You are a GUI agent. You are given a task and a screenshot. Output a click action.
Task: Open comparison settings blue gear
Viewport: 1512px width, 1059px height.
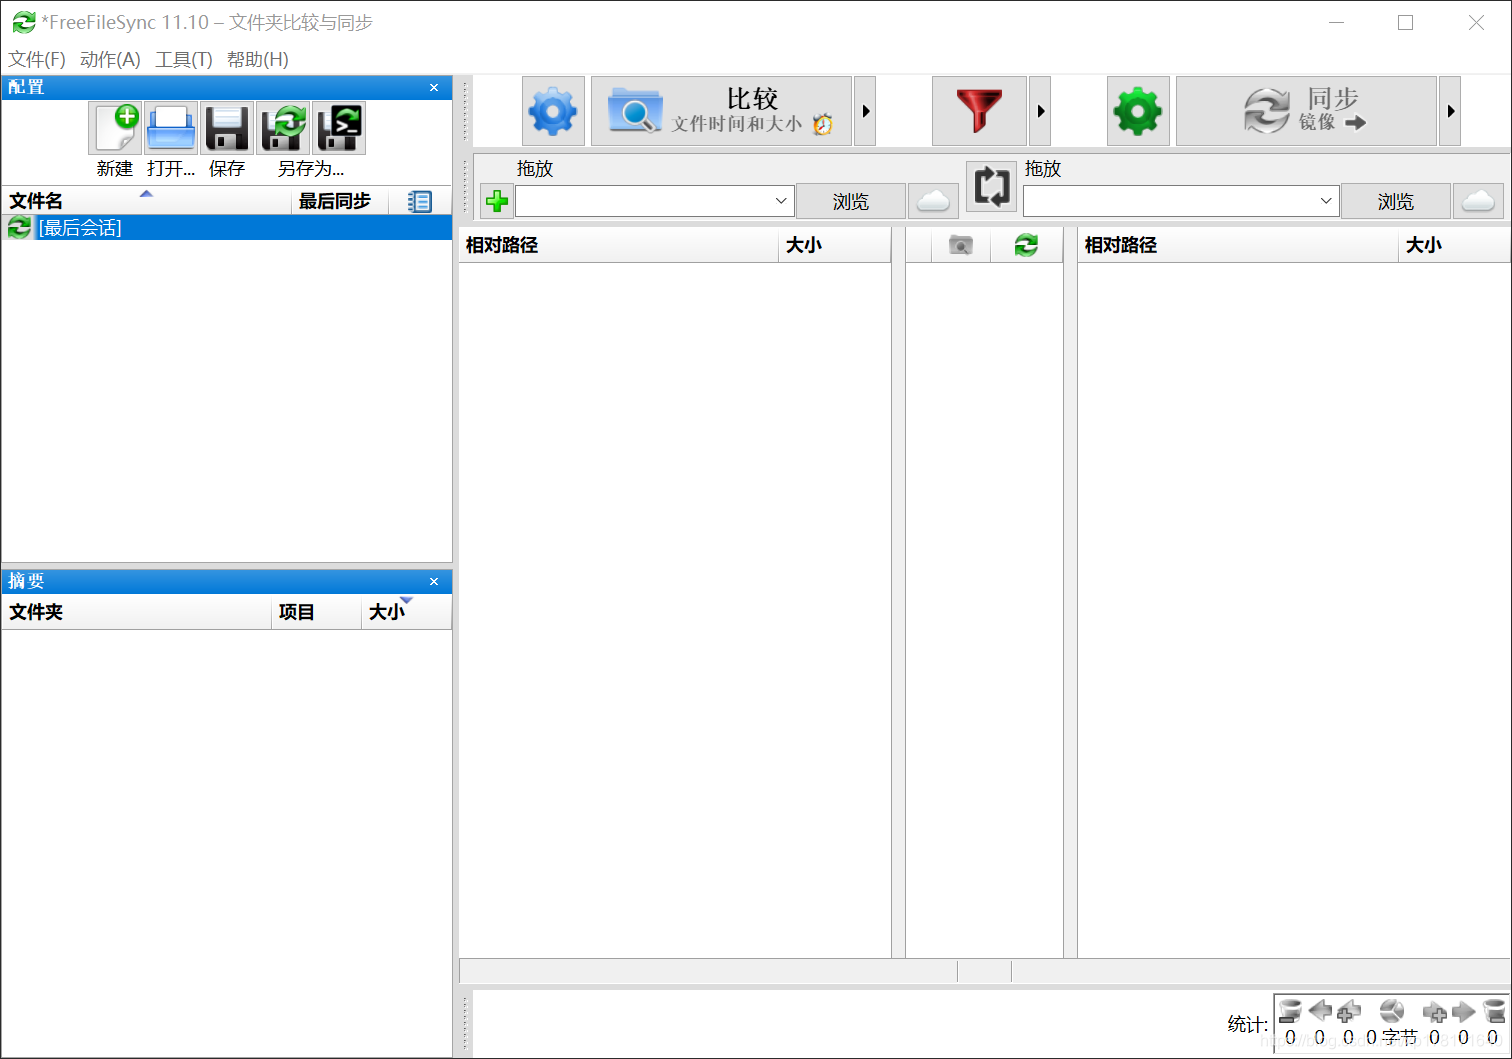(553, 111)
